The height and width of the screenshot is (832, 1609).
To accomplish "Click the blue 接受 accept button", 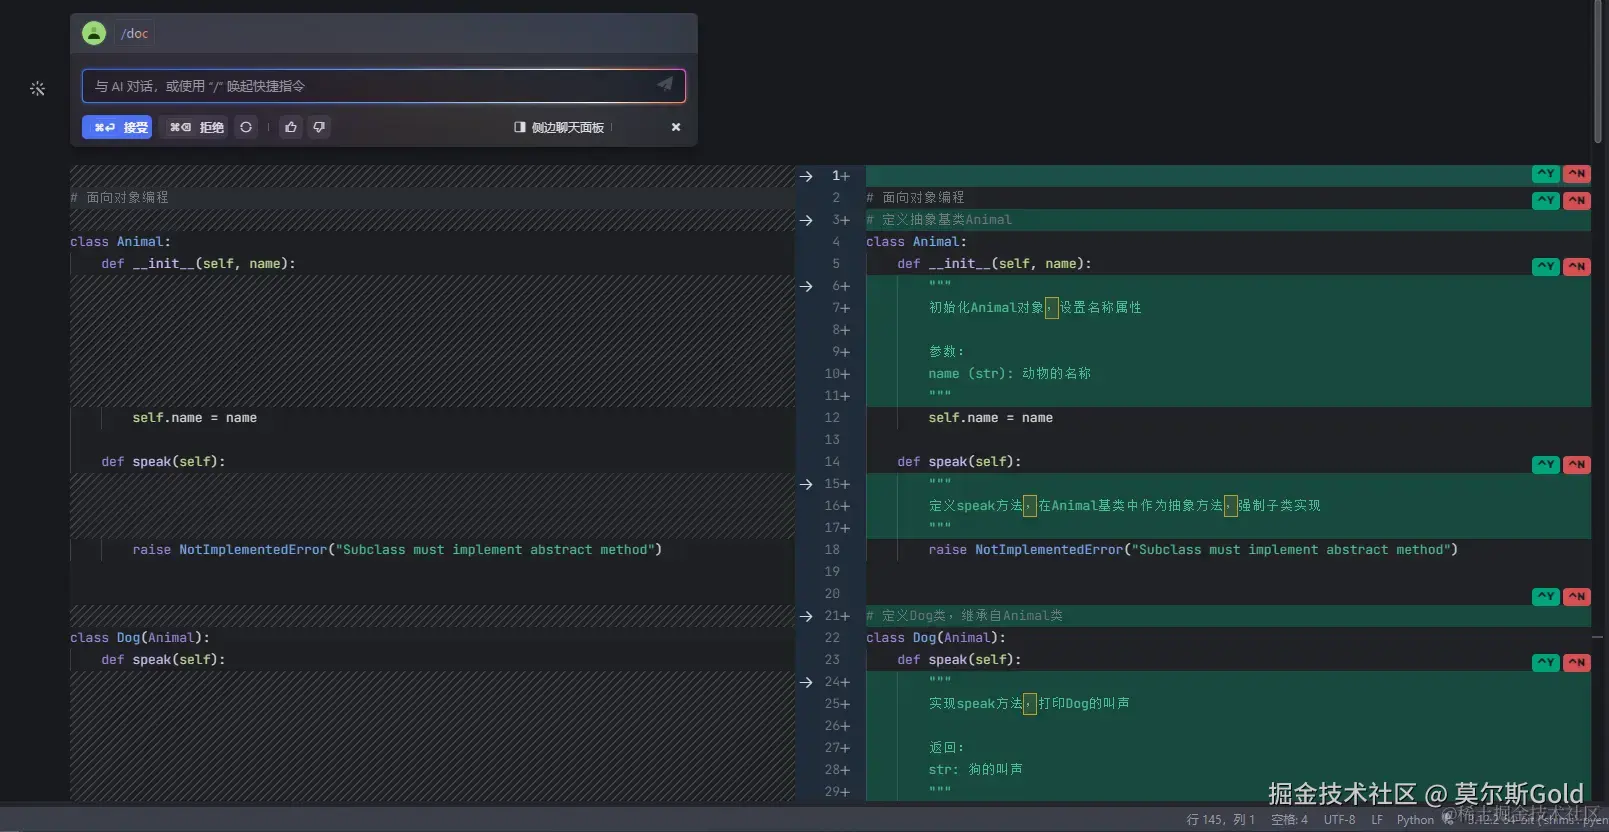I will [117, 127].
